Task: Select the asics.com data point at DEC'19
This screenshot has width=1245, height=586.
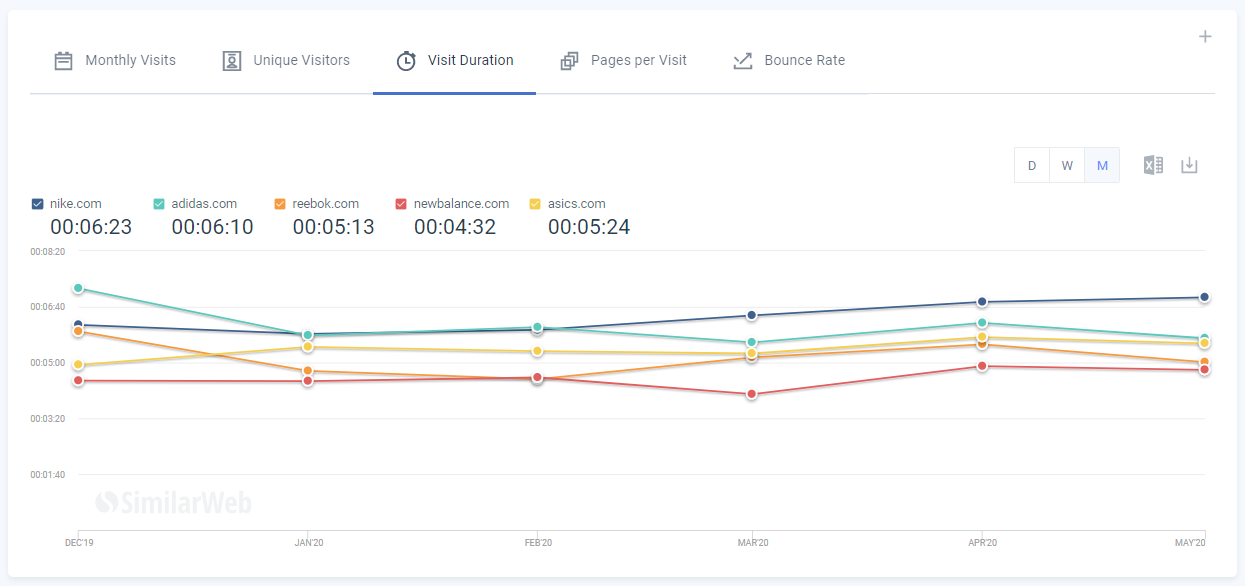Action: point(78,365)
